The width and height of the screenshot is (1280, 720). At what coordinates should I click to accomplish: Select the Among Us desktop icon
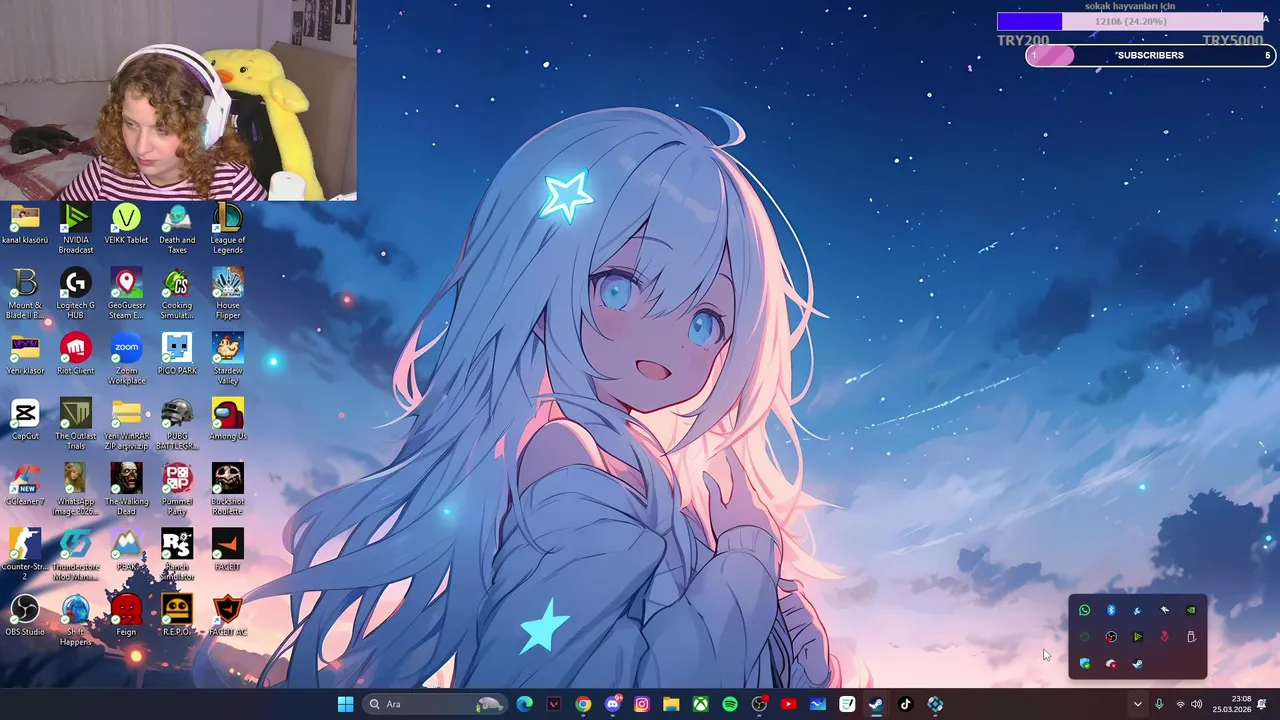coord(228,420)
